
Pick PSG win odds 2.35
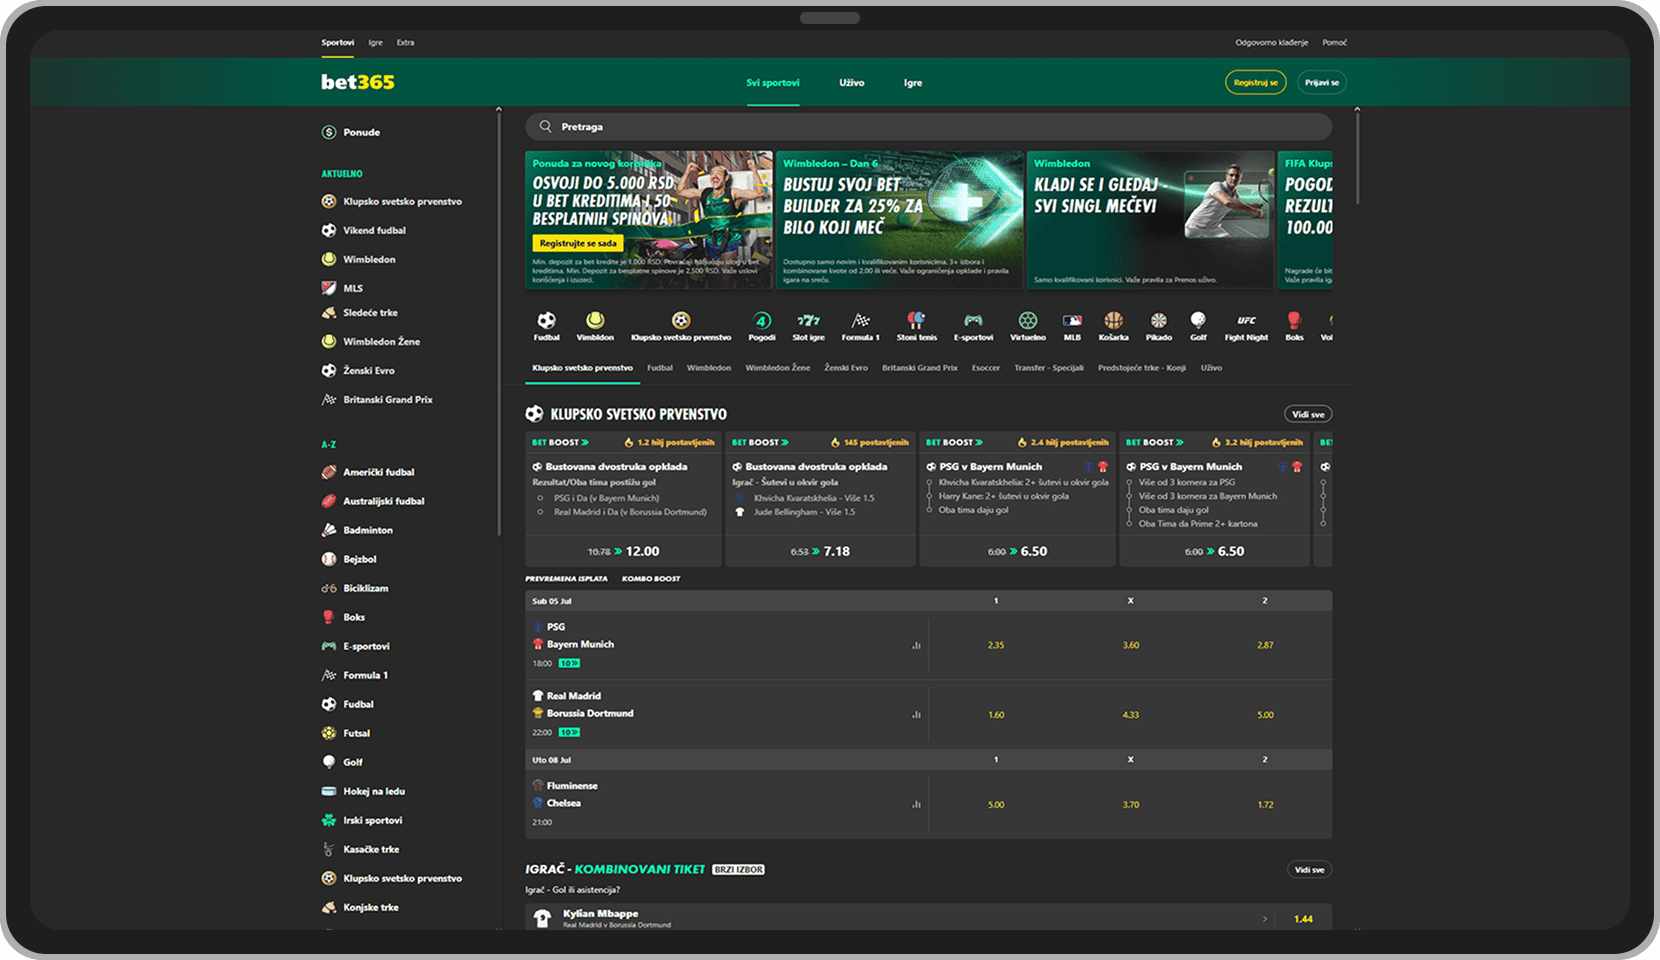(996, 645)
